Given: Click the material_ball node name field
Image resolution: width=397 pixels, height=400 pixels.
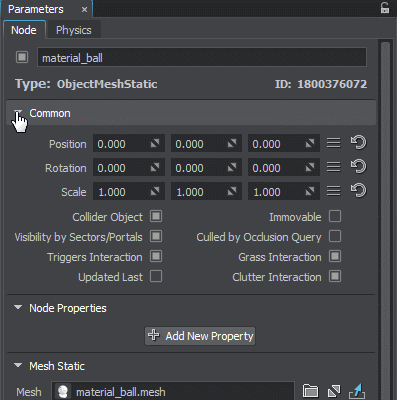Looking at the screenshot, I should [x=202, y=58].
